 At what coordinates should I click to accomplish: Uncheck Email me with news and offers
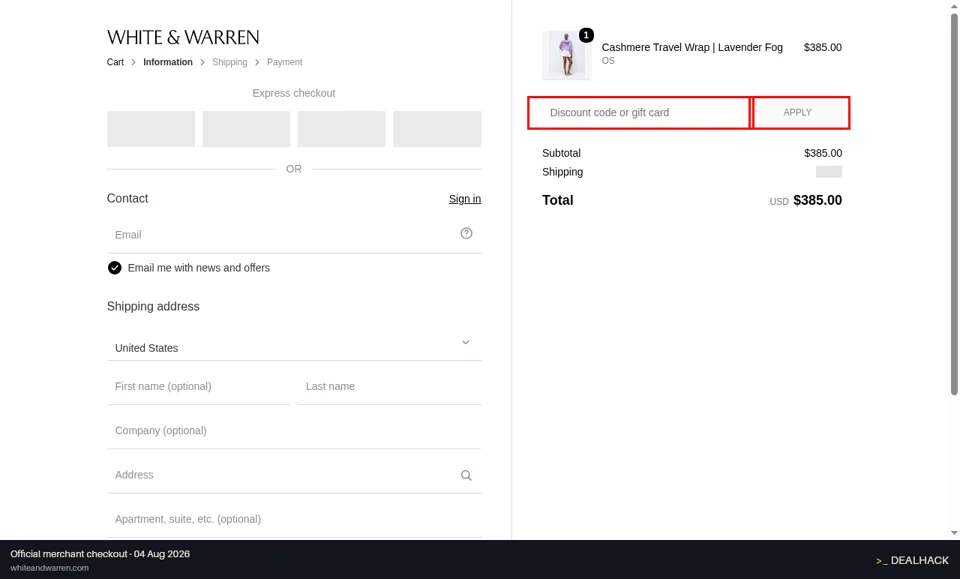click(114, 267)
